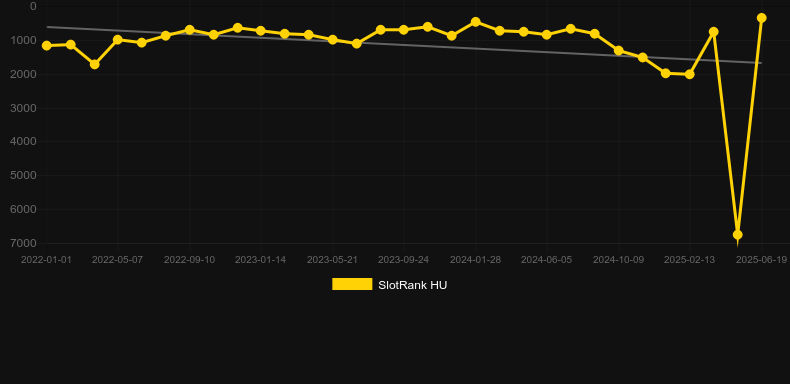The image size is (790, 384).
Task: Select the data point above 2023-09-24
Action: pyautogui.click(x=404, y=30)
